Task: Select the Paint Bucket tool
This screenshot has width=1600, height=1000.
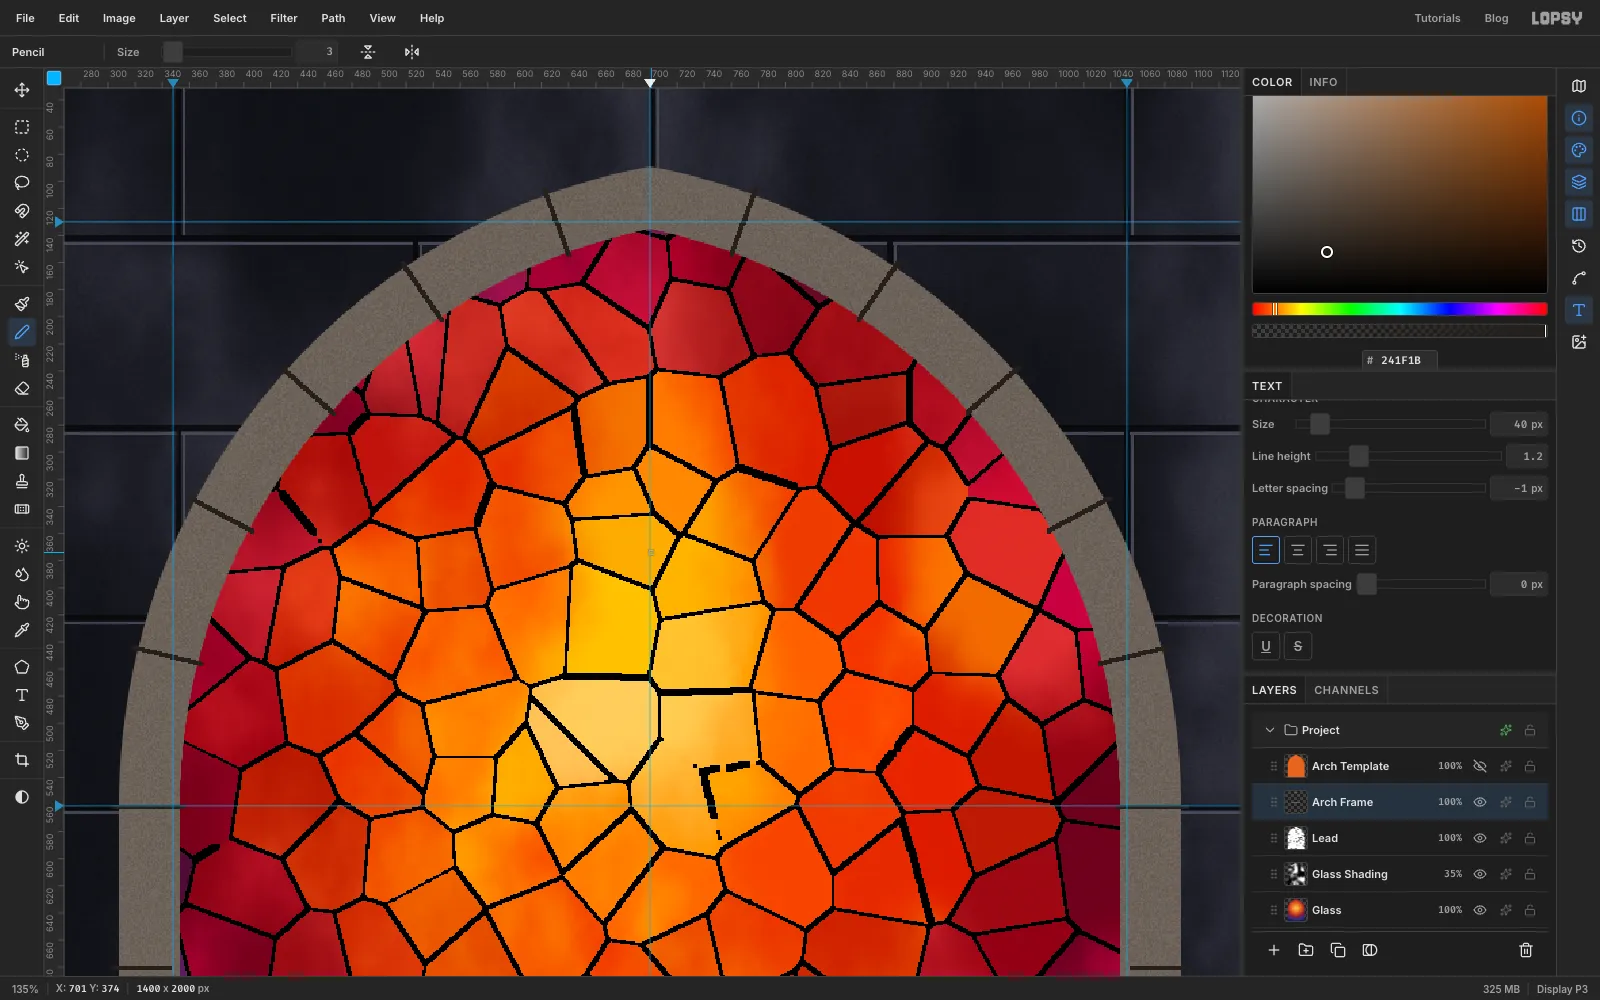Action: point(22,425)
